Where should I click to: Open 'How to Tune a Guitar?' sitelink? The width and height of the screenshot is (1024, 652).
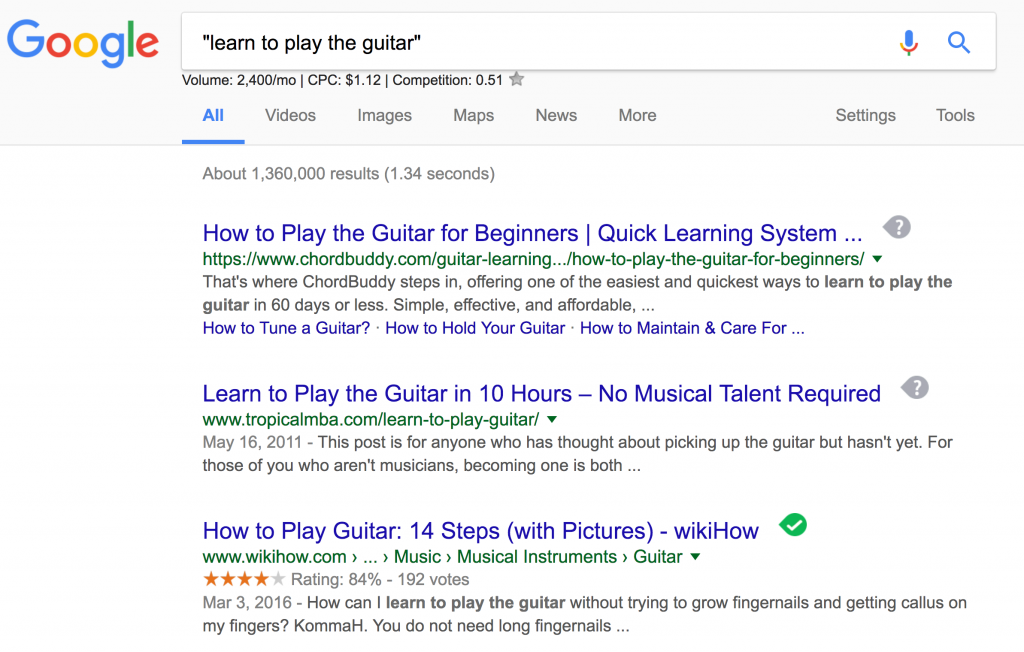pyautogui.click(x=286, y=328)
